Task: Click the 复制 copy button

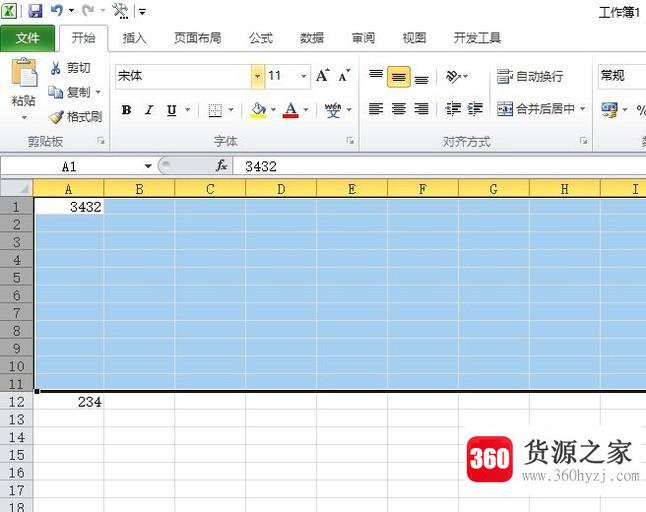Action: click(x=69, y=92)
